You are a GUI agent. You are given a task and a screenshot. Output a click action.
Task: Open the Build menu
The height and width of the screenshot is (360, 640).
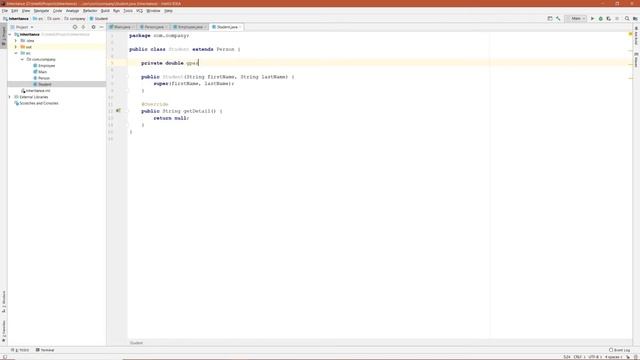coord(105,11)
